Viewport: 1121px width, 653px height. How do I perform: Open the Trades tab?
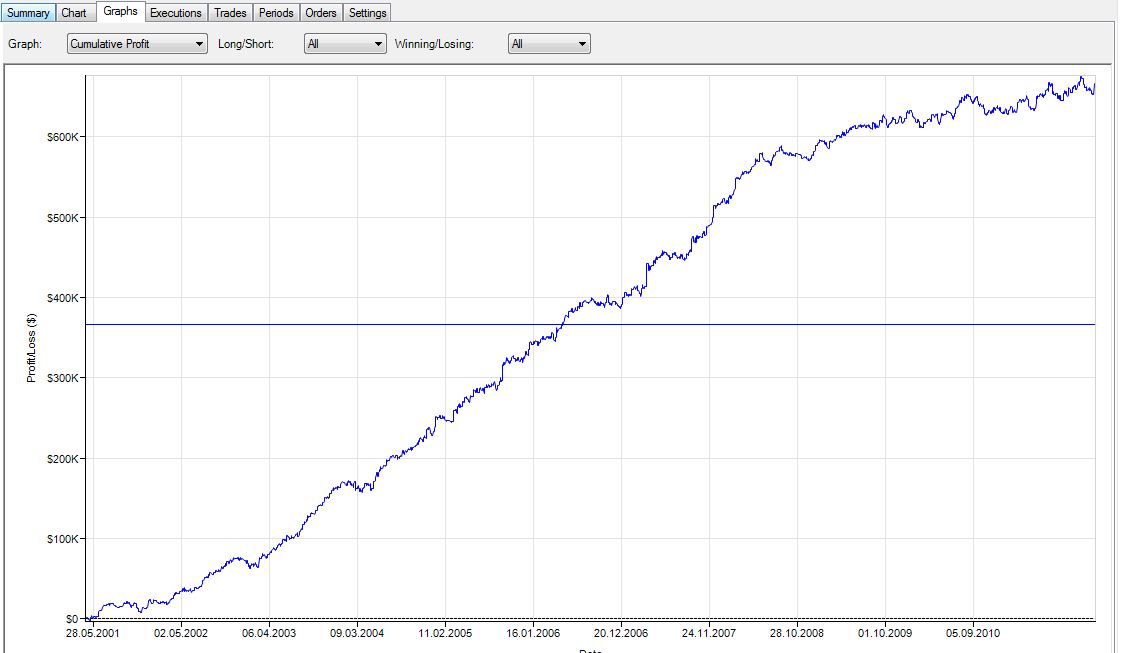point(230,13)
